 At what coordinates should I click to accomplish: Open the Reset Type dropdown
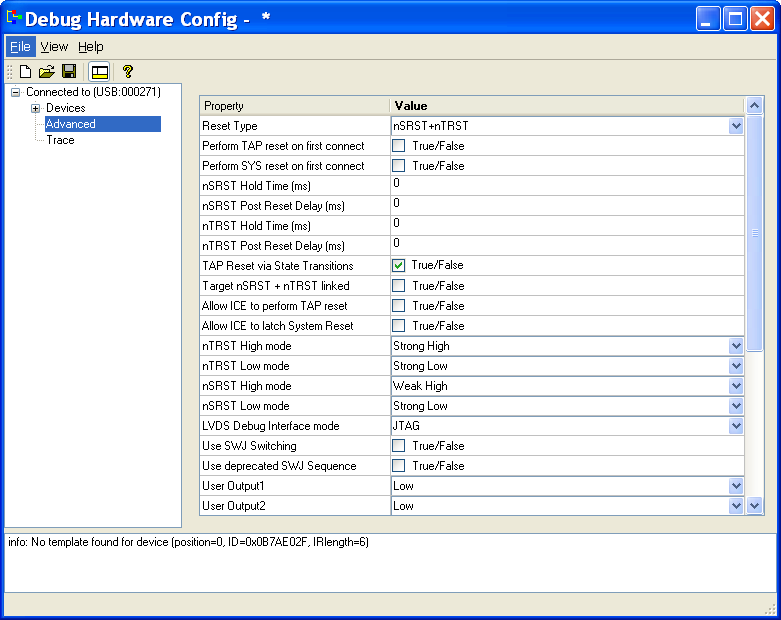(x=736, y=126)
